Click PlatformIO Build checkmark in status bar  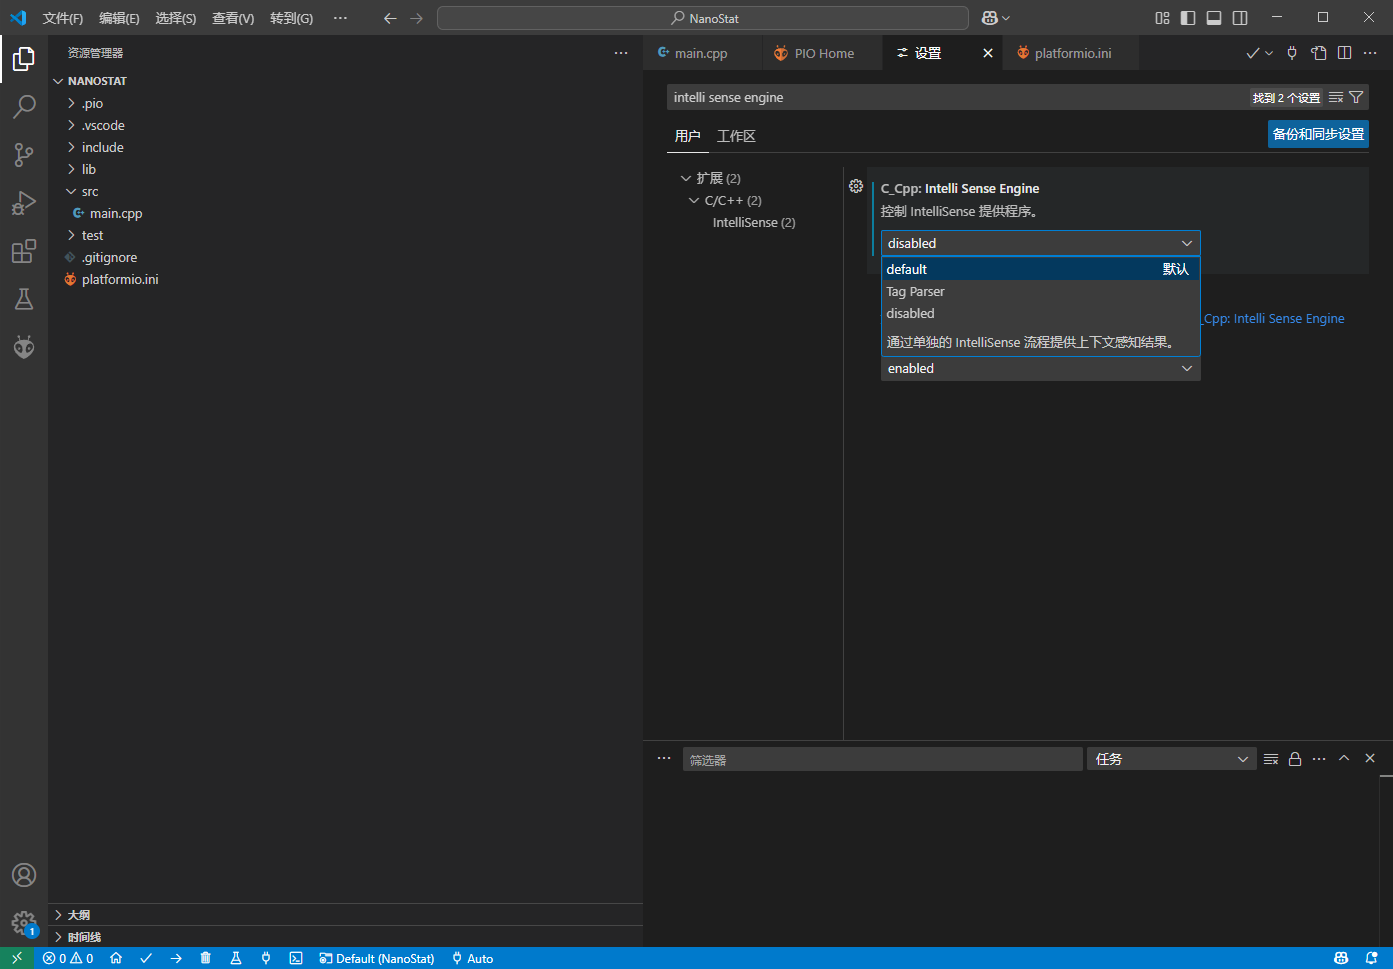[146, 958]
